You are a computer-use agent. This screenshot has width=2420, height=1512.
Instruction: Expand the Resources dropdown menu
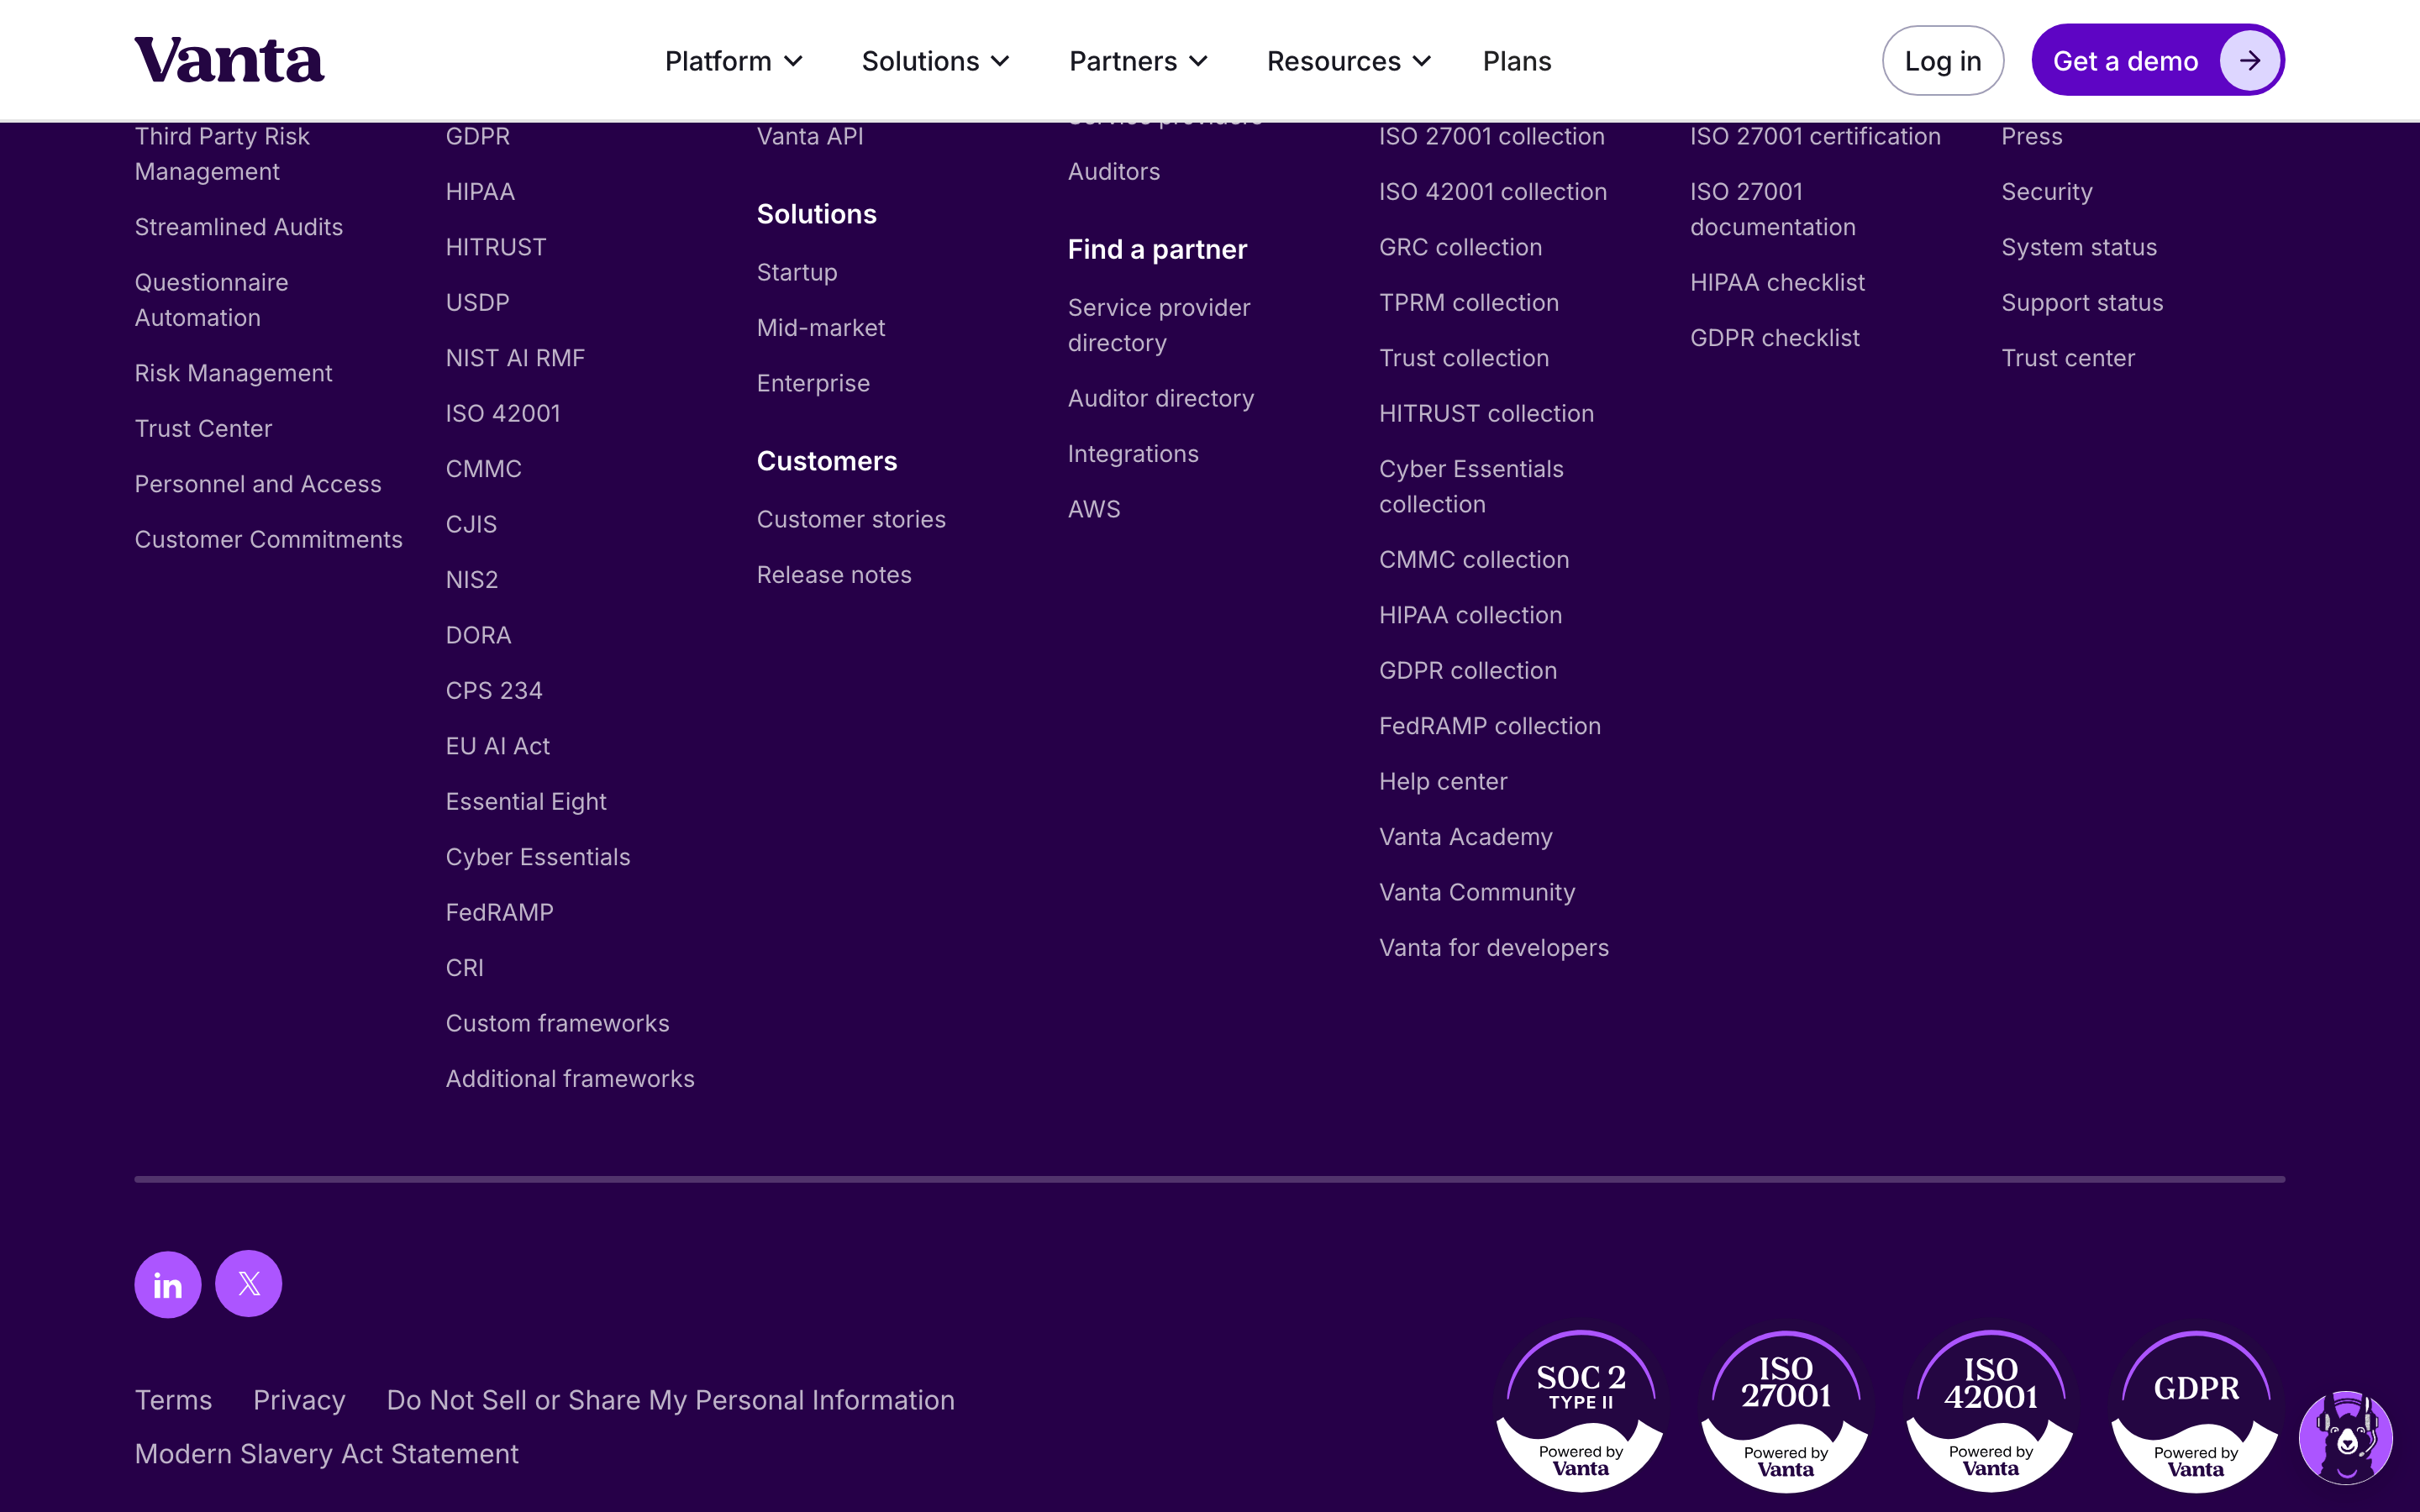click(1349, 61)
